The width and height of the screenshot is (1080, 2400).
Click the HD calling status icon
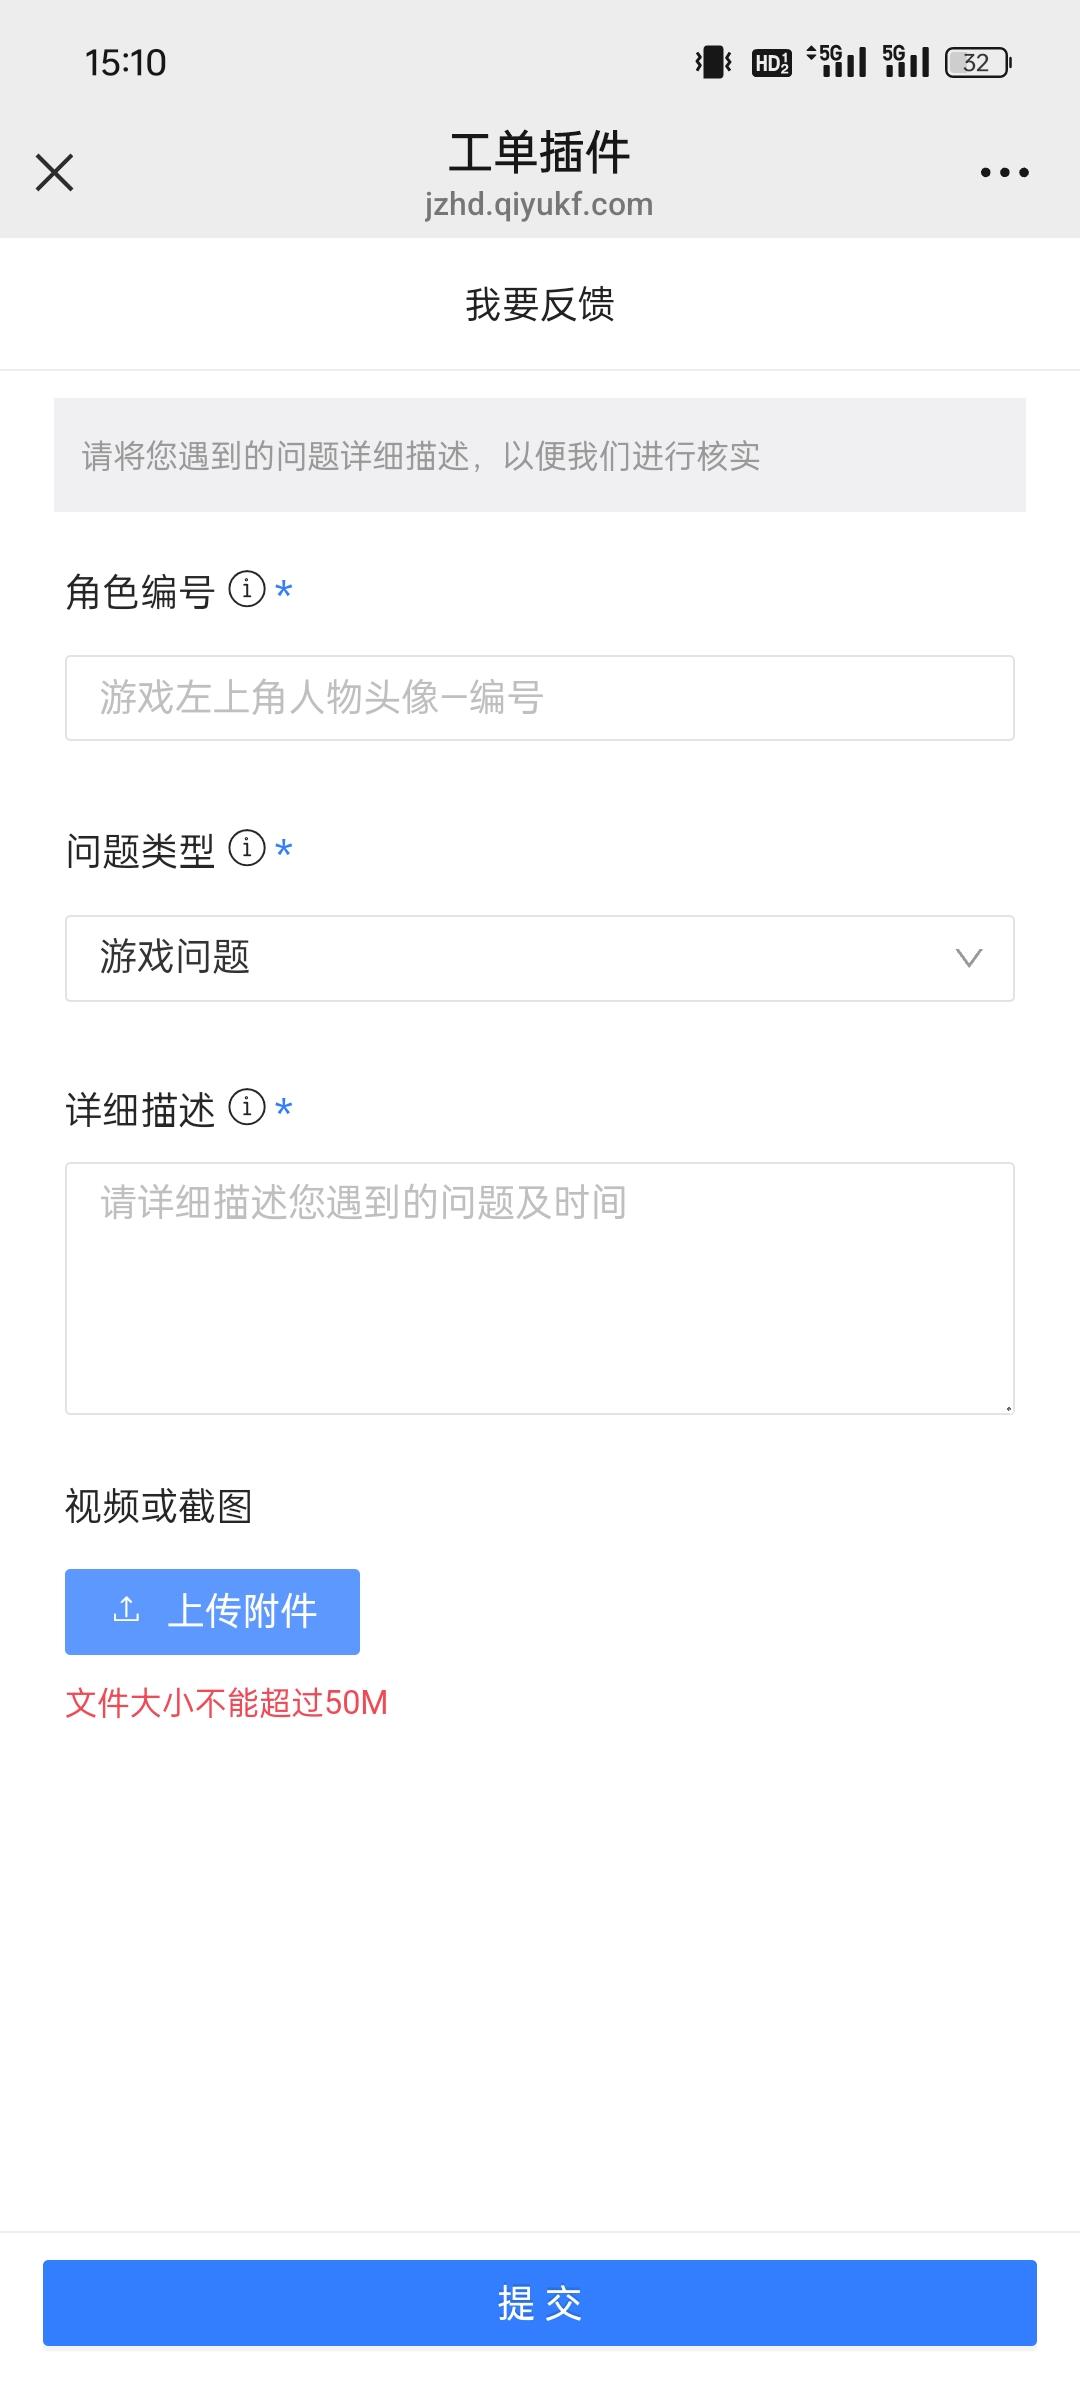click(771, 62)
